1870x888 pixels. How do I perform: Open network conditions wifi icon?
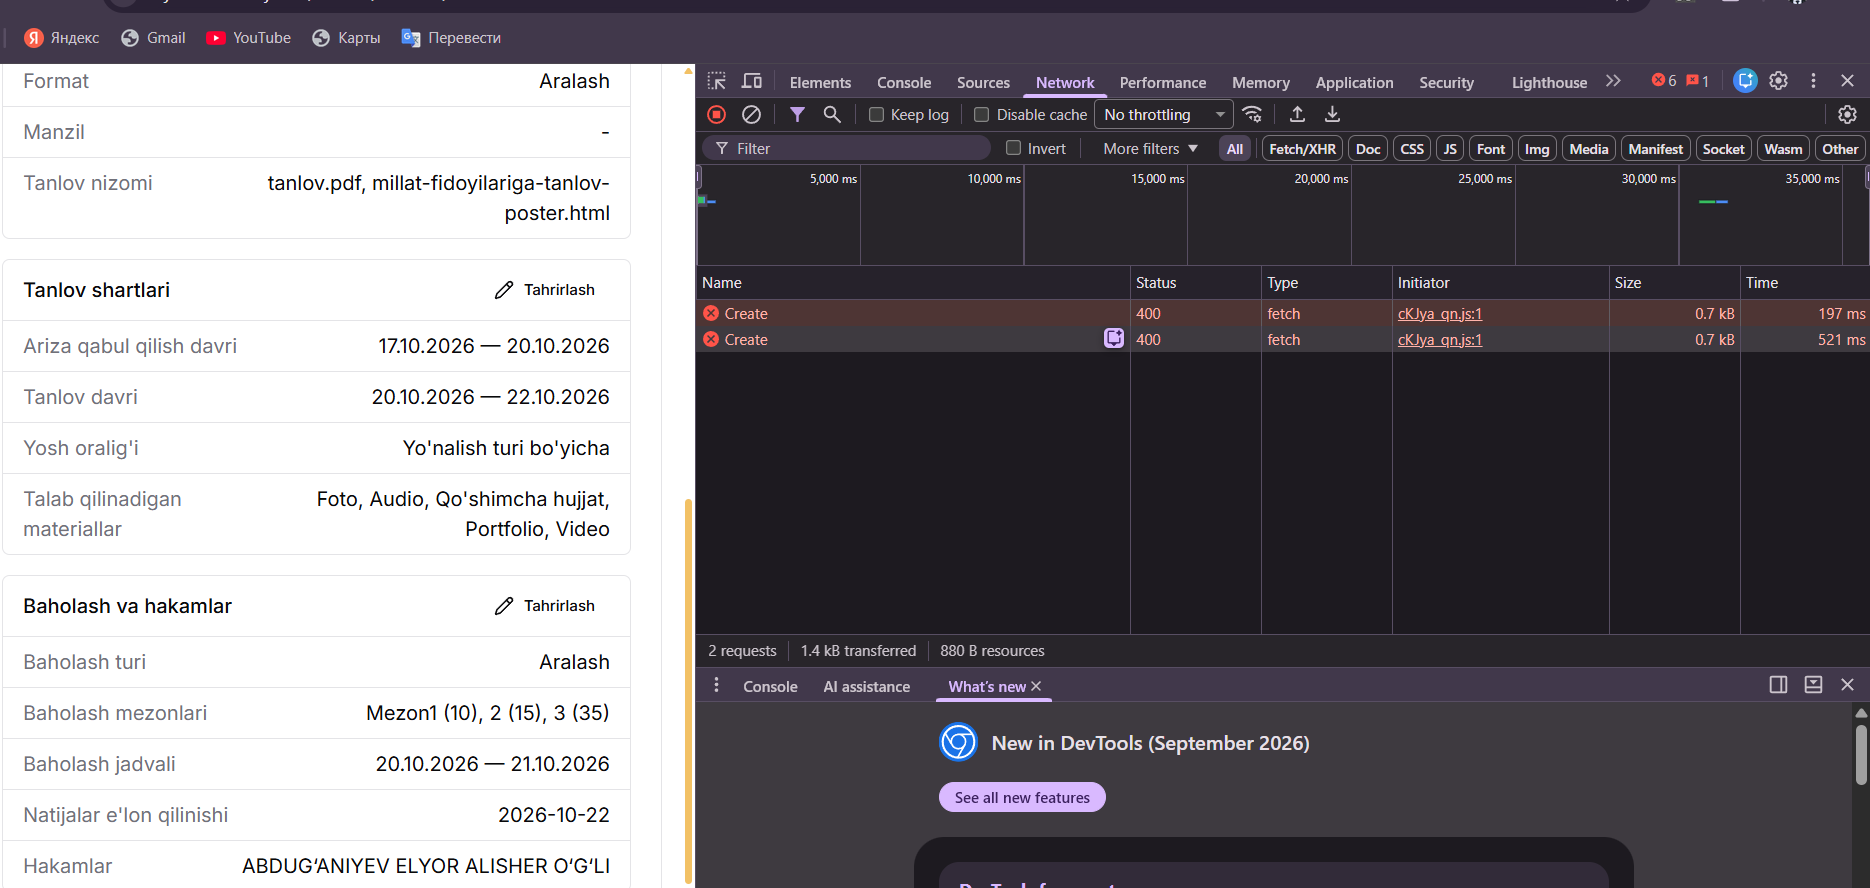[x=1253, y=114]
